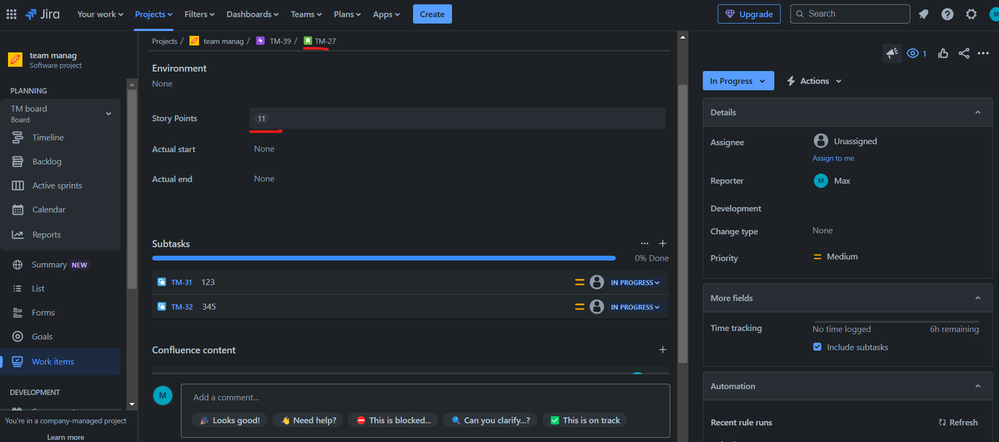Click the team manag project avatar in sidebar
Image resolution: width=999 pixels, height=442 pixels.
(15, 60)
